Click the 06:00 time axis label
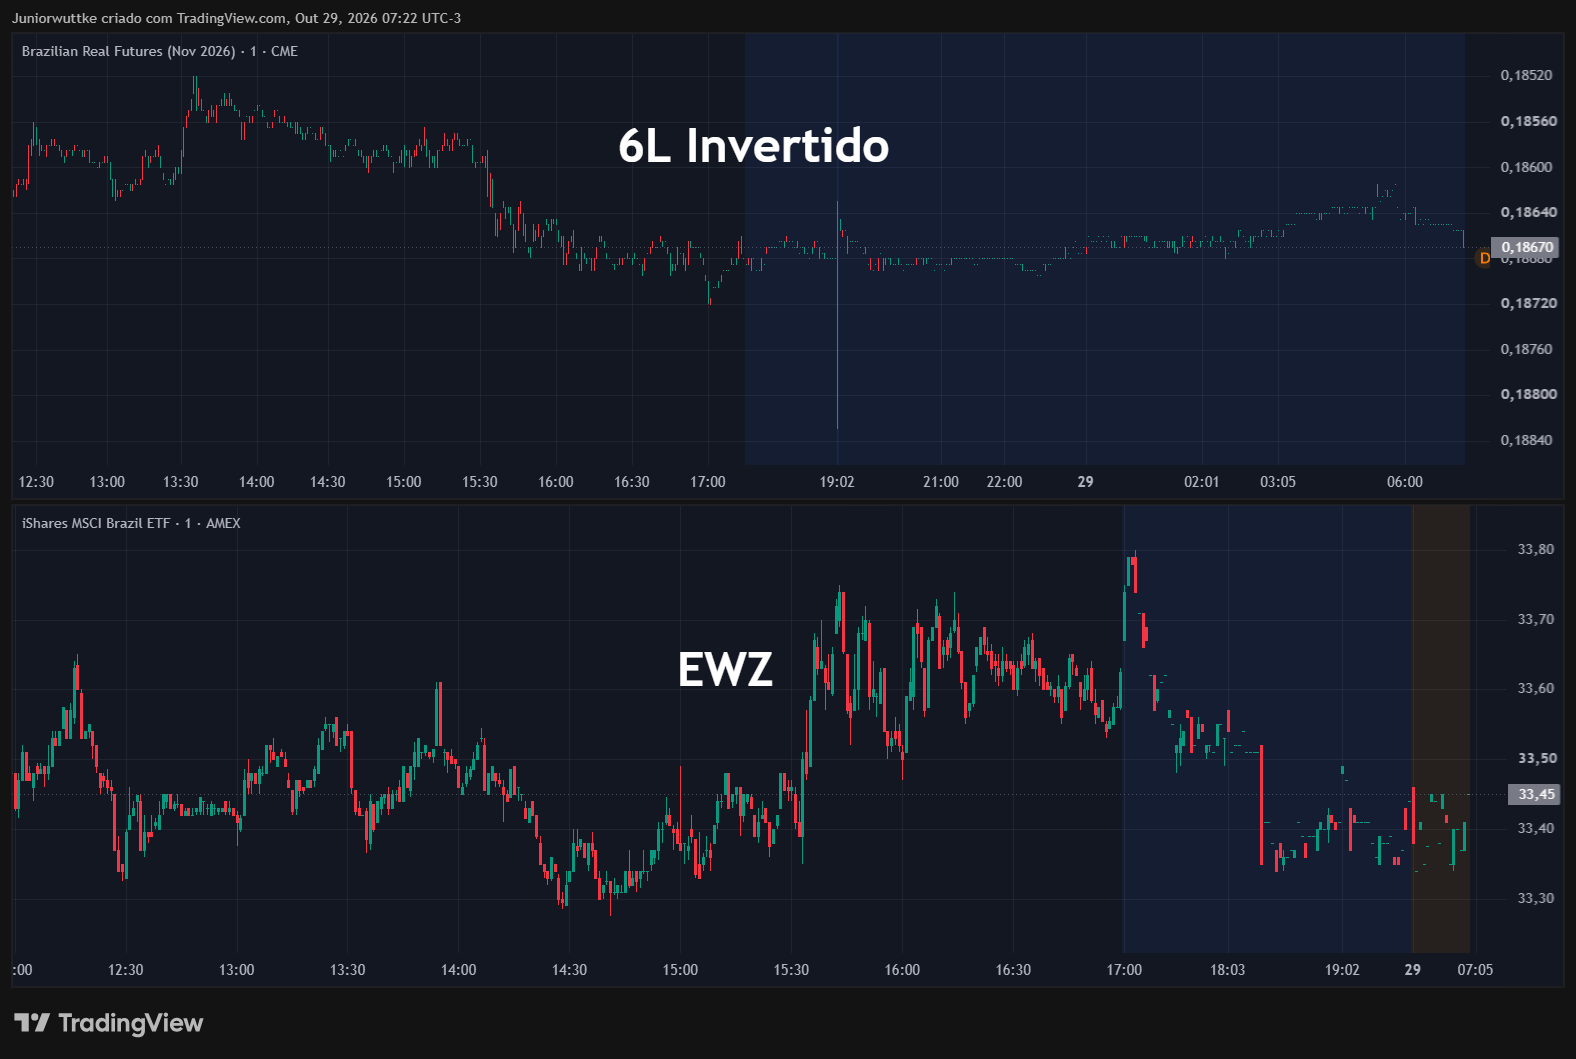 point(1405,482)
